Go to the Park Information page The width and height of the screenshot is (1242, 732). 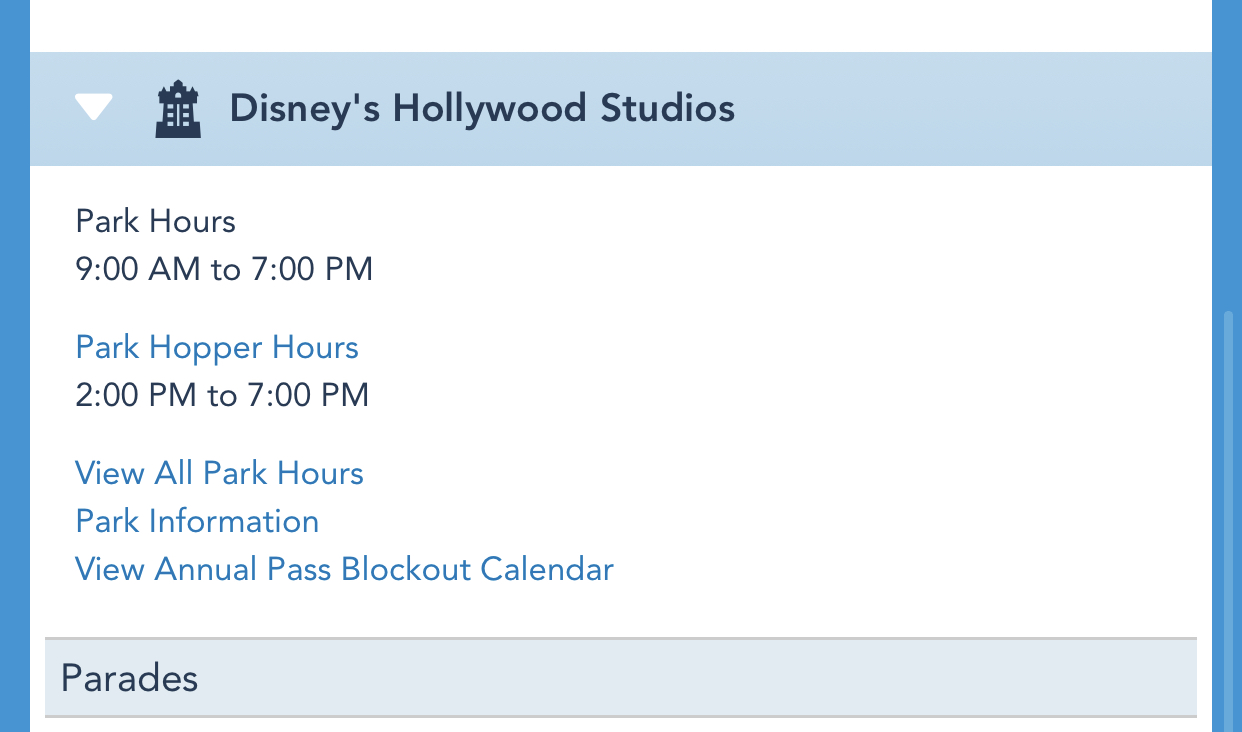point(197,521)
